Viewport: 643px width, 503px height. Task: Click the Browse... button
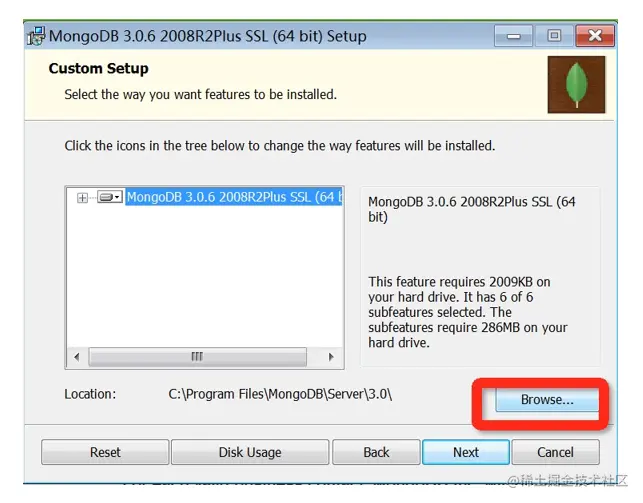tap(547, 399)
